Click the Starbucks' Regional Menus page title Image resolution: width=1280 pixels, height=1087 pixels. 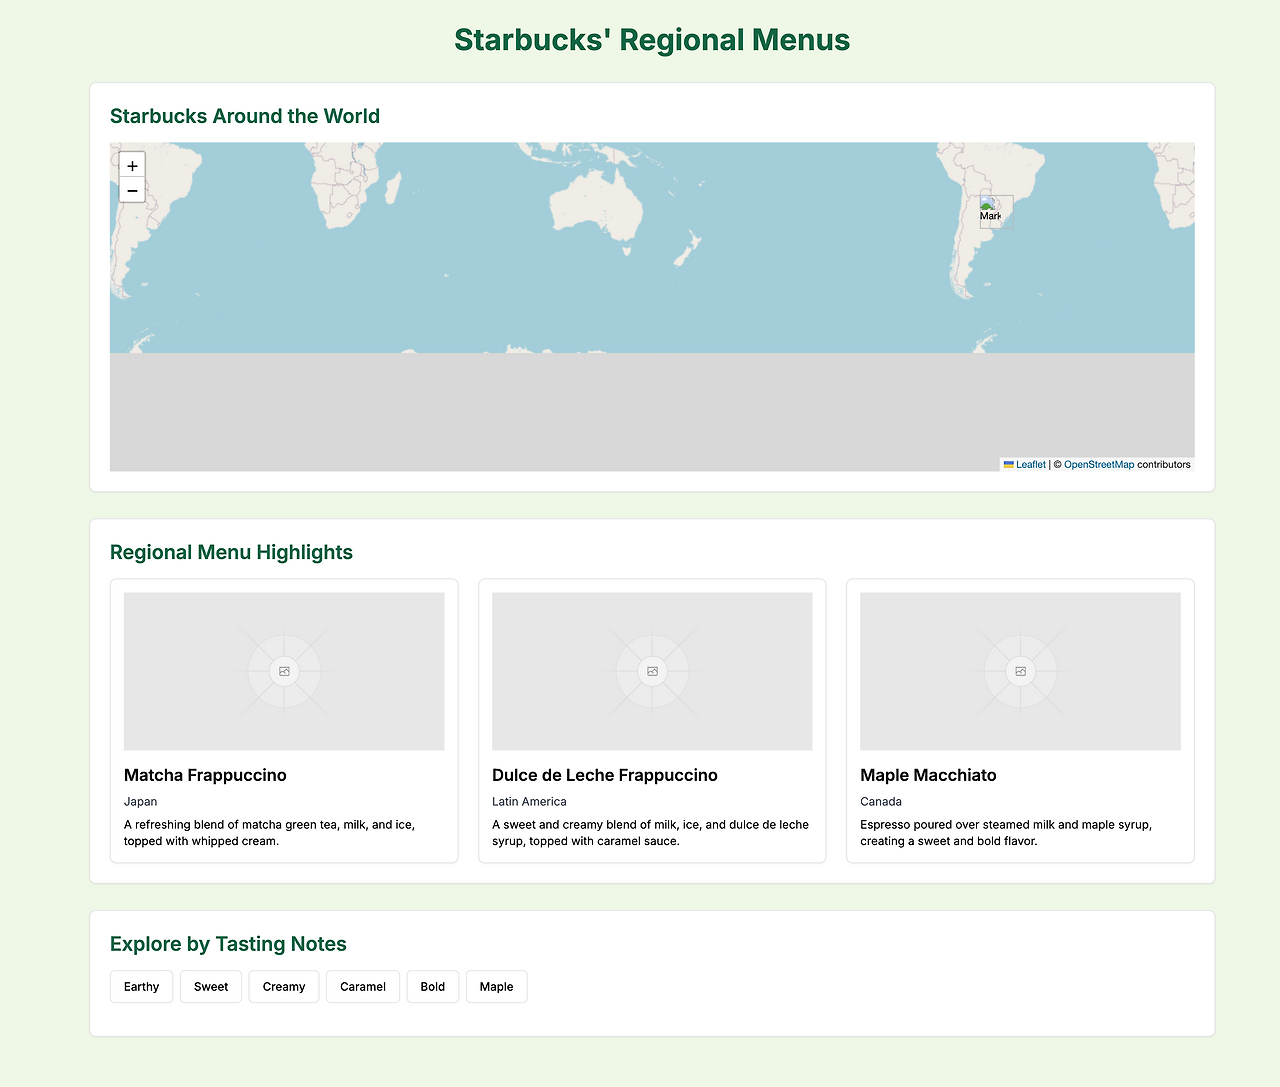tap(652, 40)
